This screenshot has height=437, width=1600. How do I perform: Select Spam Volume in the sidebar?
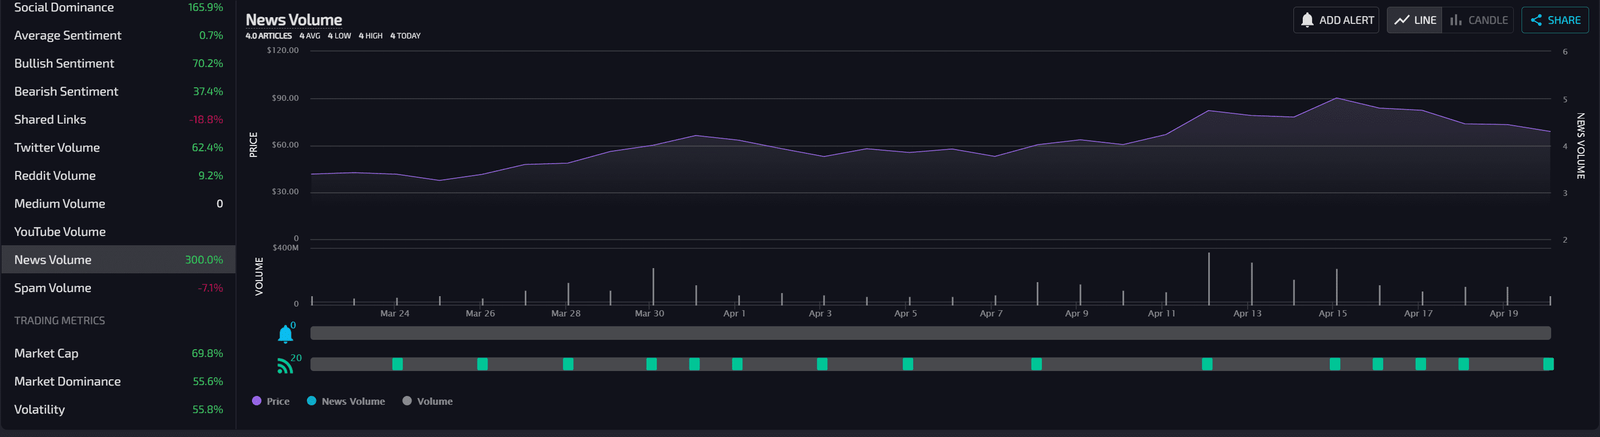pos(52,287)
